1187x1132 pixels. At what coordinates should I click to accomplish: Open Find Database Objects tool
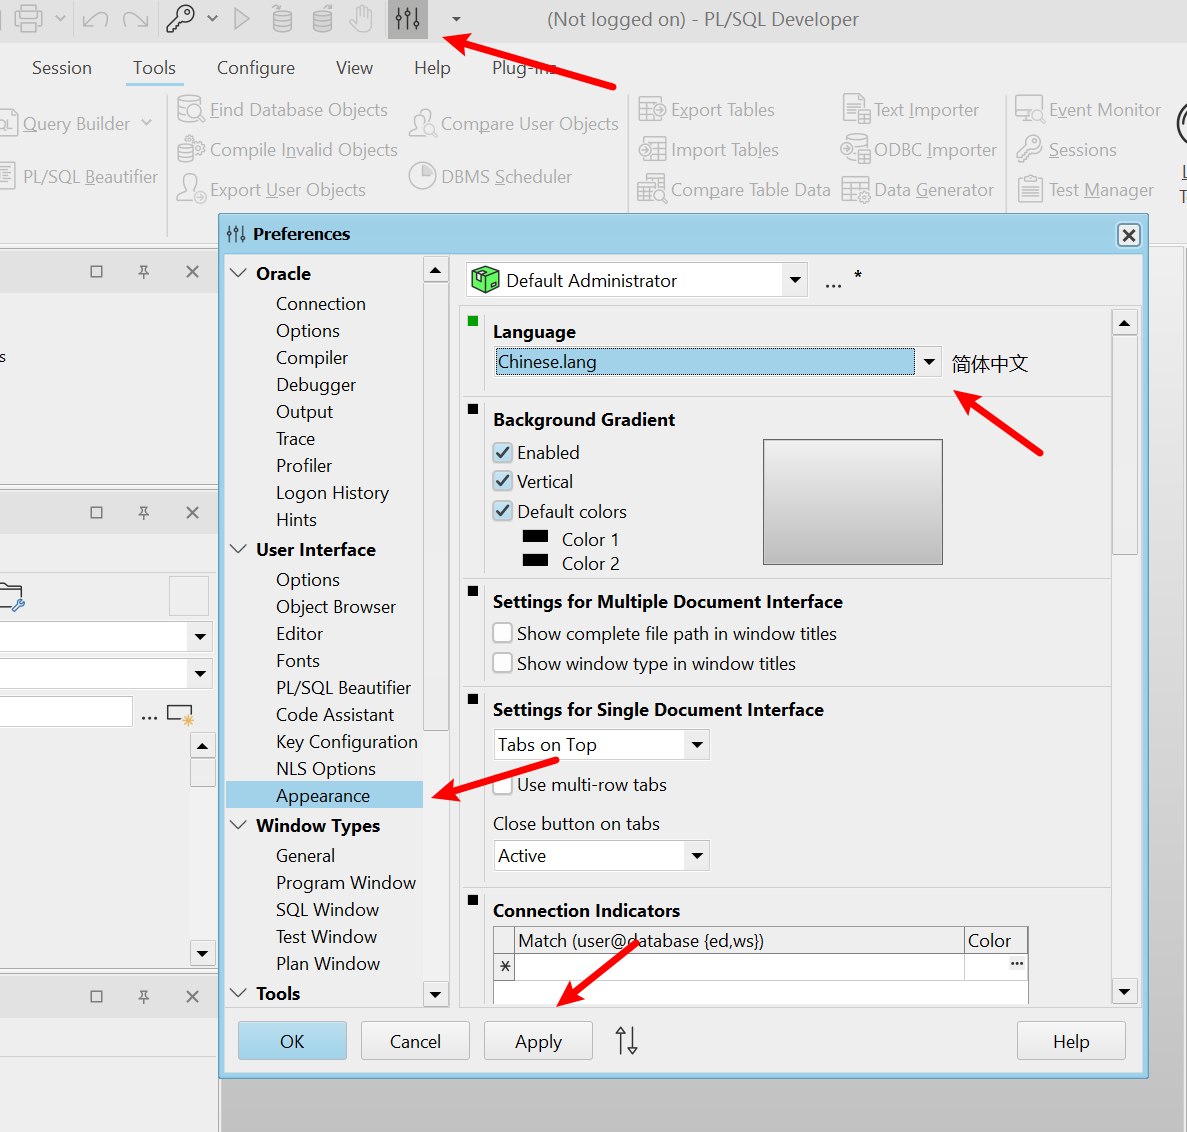(282, 110)
